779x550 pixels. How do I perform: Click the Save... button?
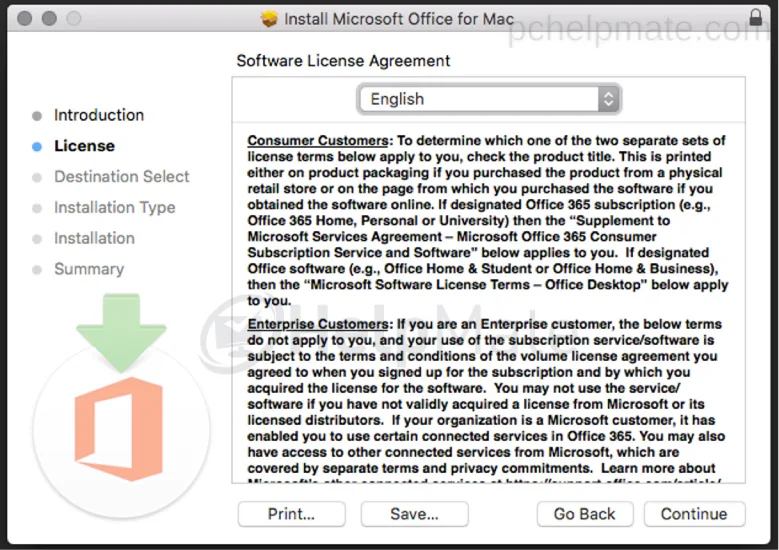(414, 514)
